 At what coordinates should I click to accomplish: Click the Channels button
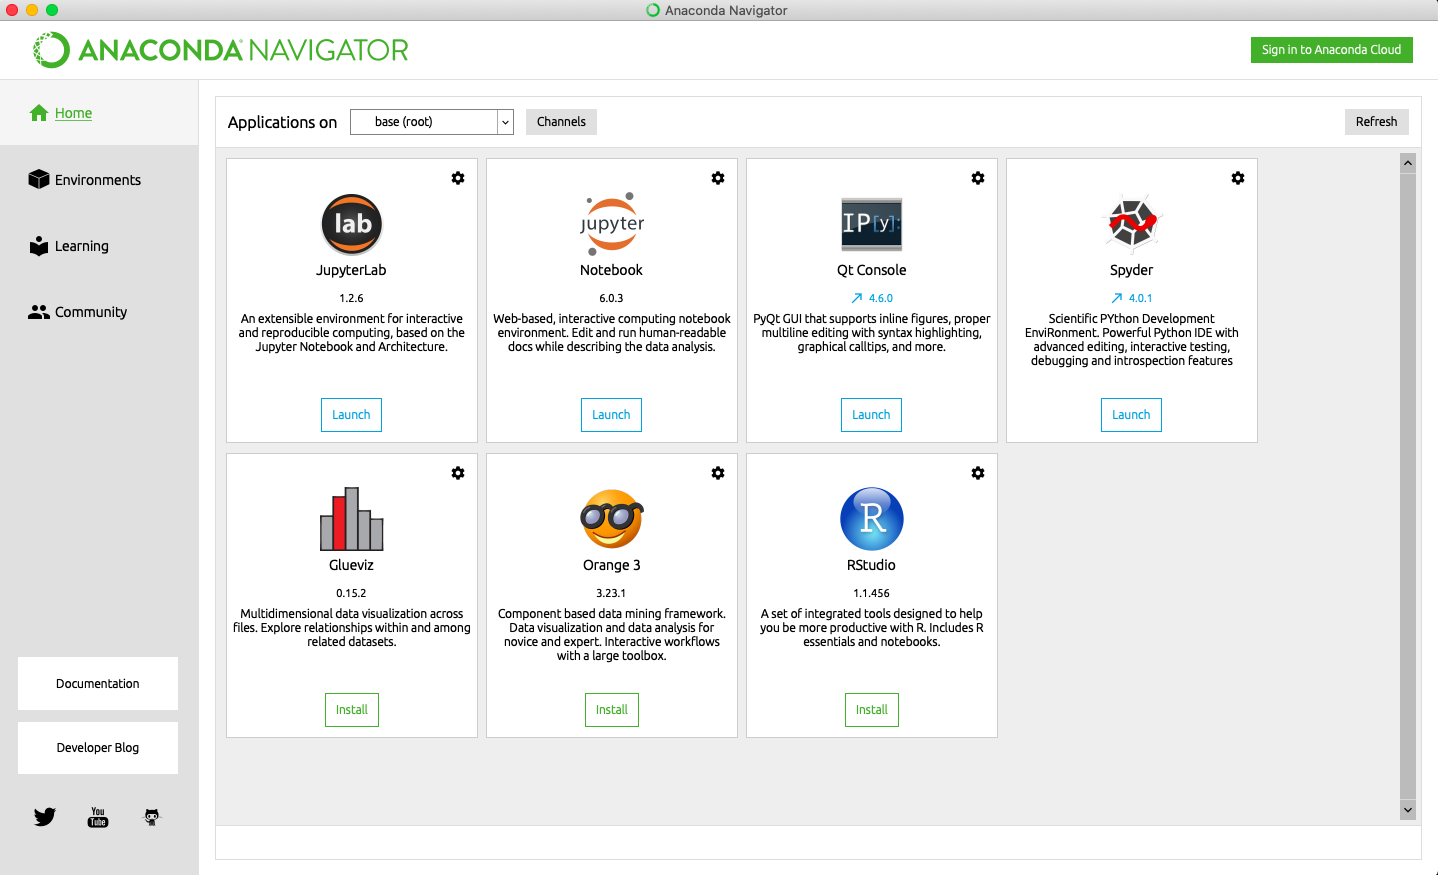[x=561, y=122]
